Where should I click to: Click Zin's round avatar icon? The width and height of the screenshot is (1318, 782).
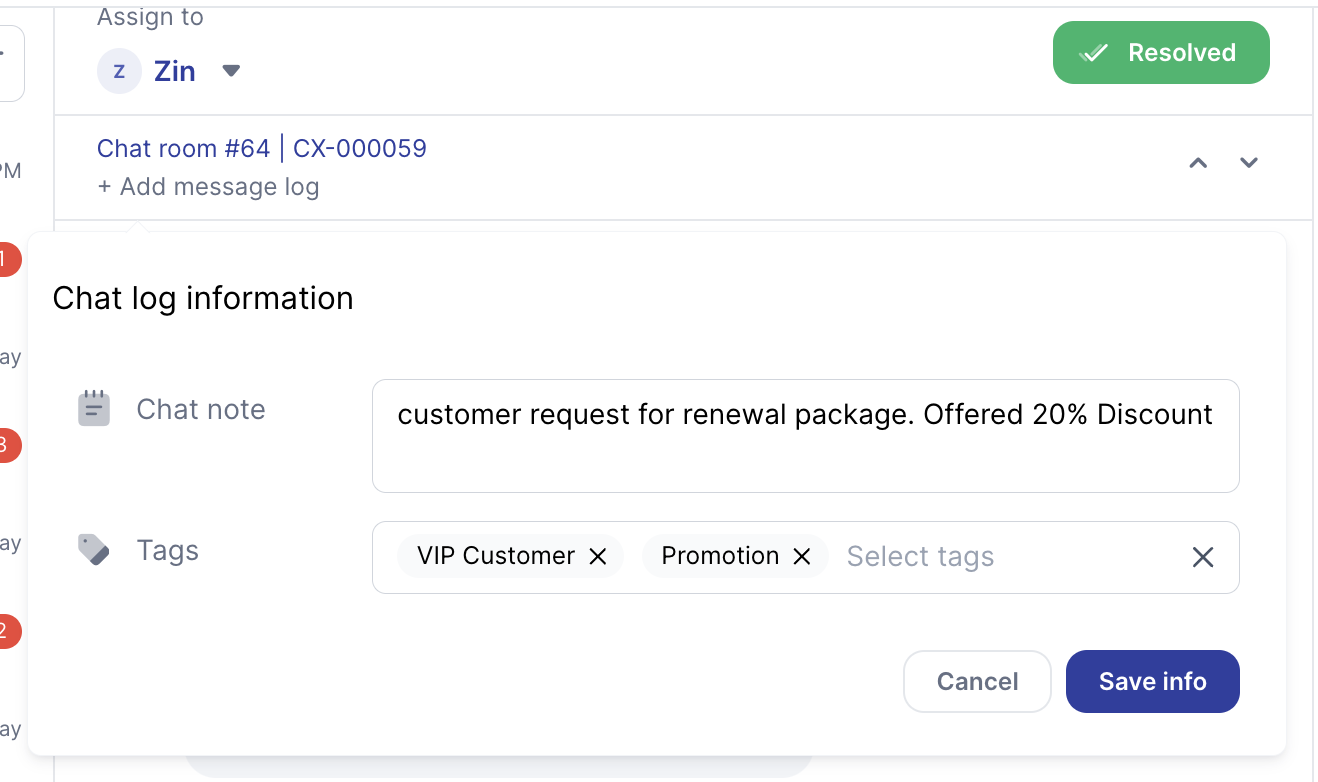(119, 71)
